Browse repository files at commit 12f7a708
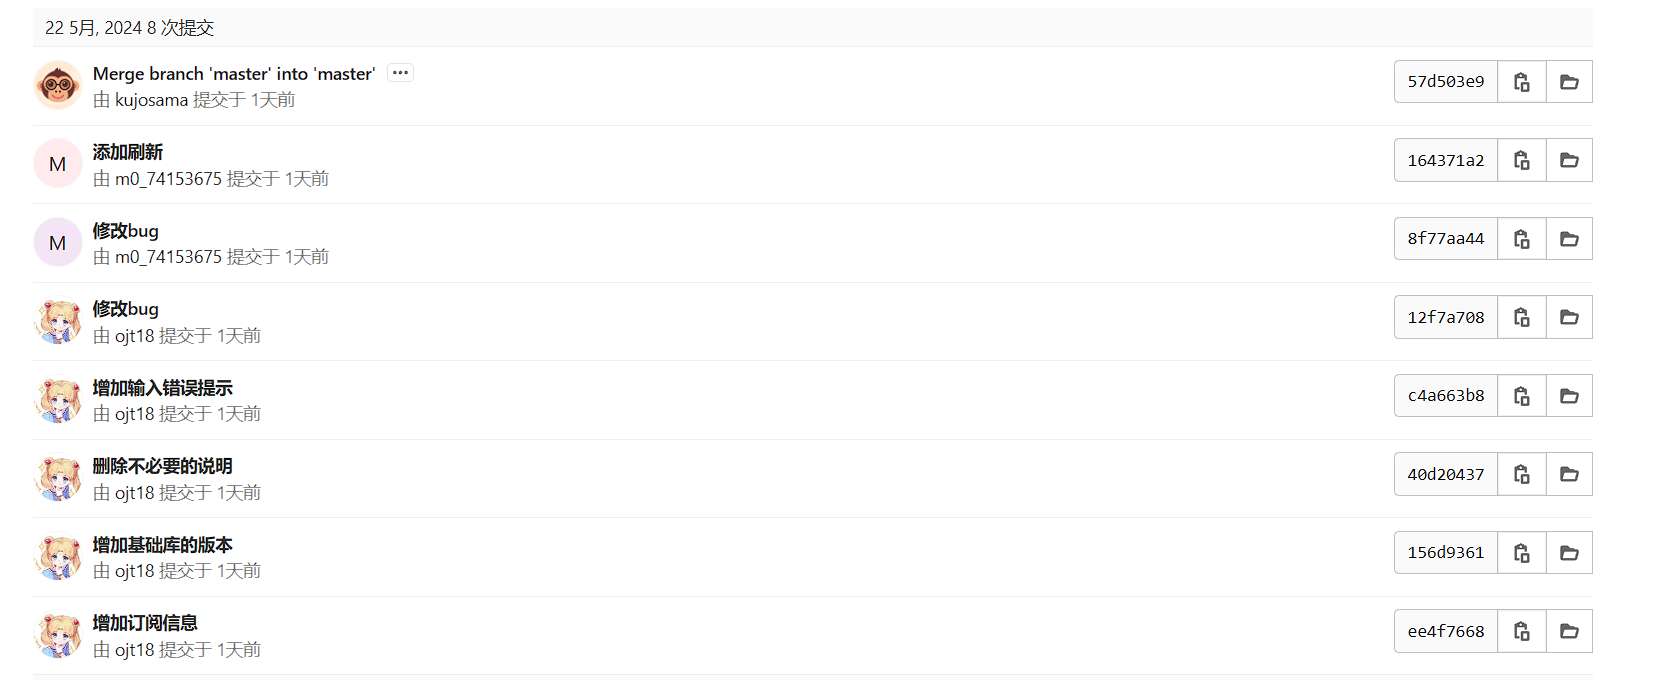The image size is (1655, 680). (1569, 317)
